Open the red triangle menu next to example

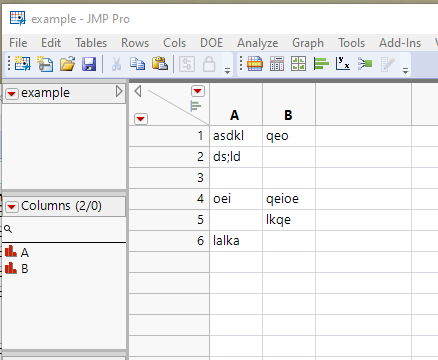pos(12,94)
